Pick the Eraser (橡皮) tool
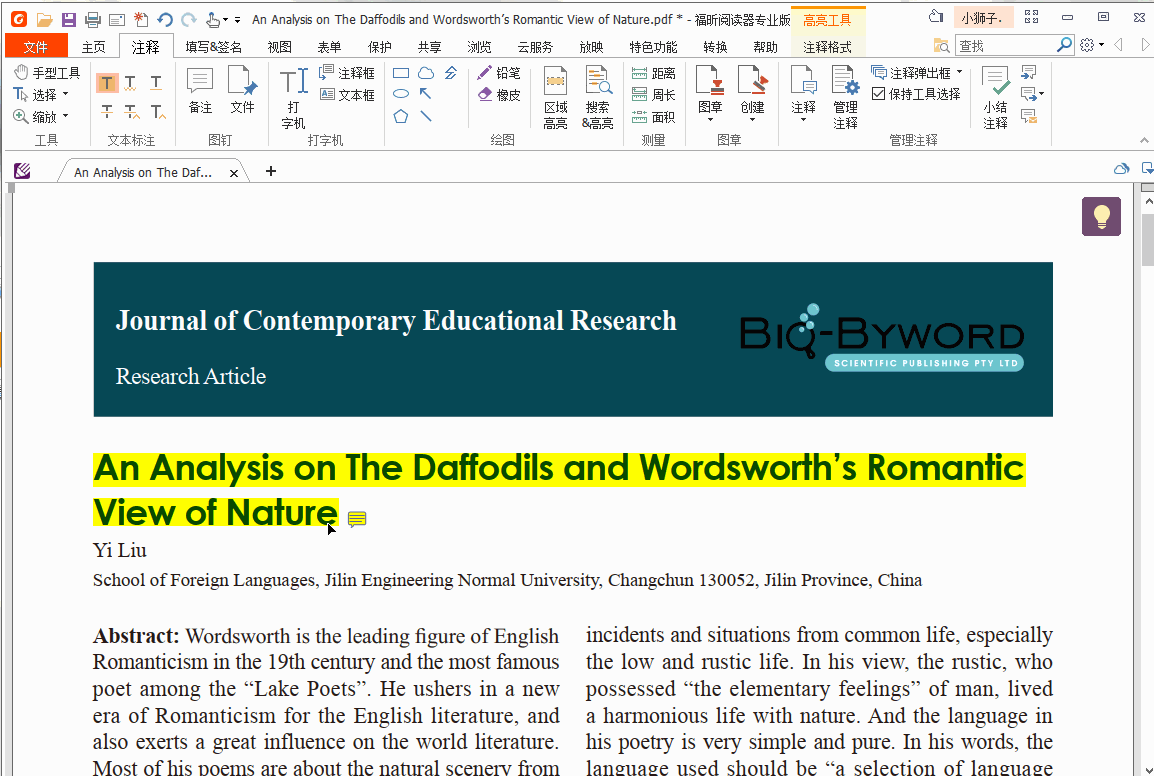This screenshot has height=776, width=1154. (498, 95)
